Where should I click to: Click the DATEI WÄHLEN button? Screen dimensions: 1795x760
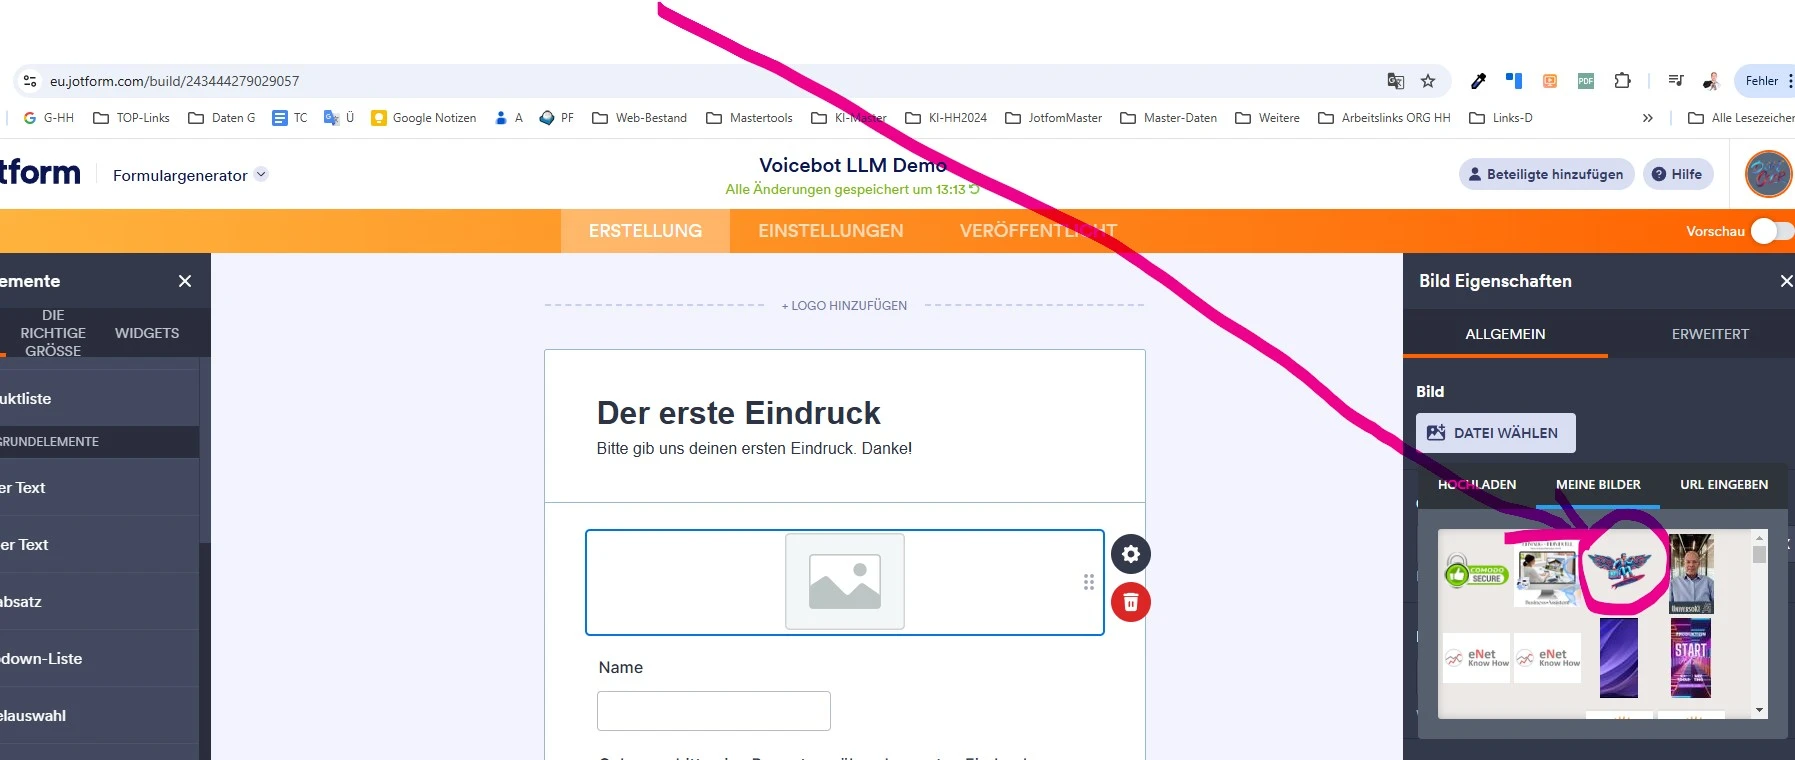[x=1495, y=433]
